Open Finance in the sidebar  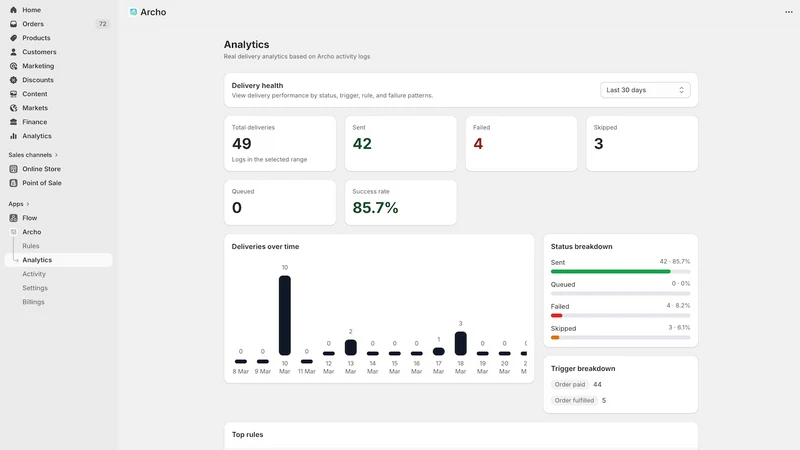coord(35,122)
